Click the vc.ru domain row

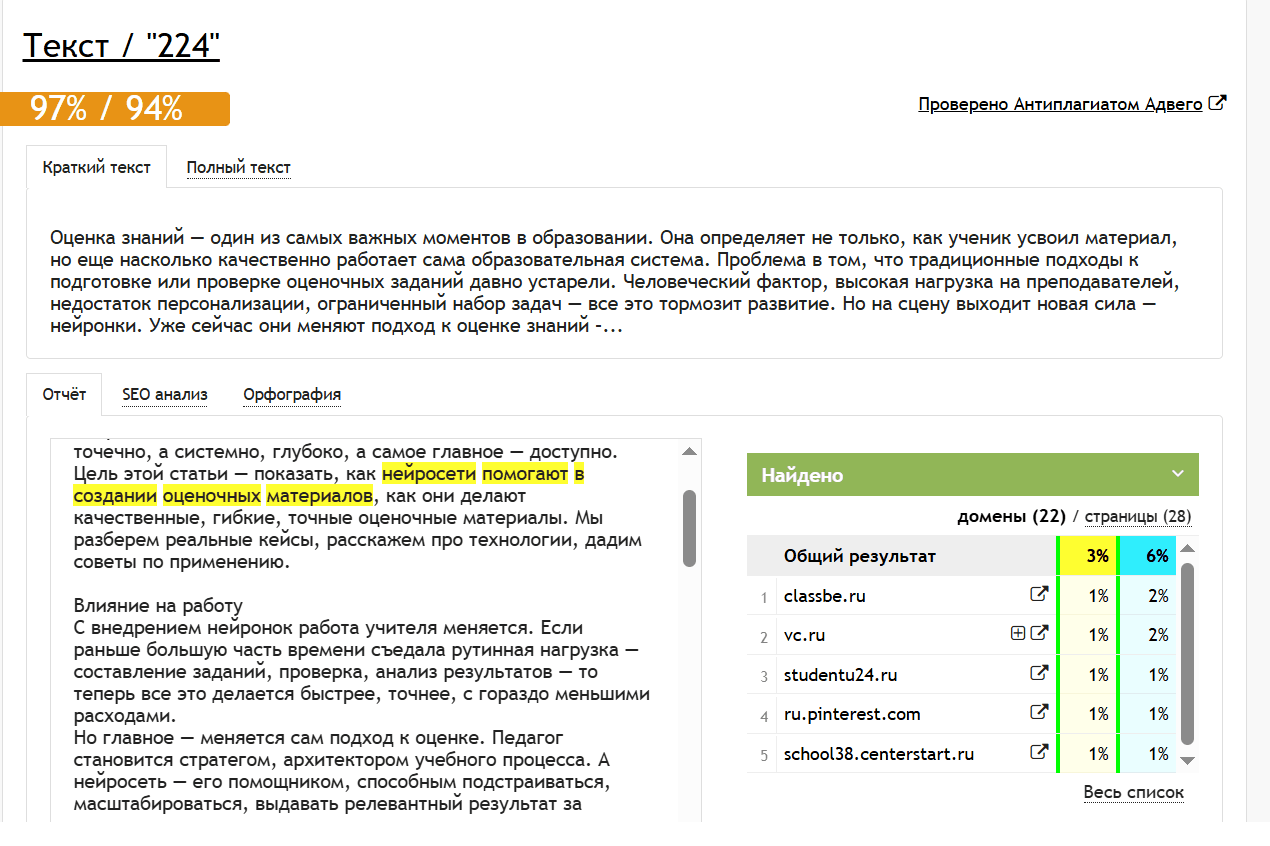[961, 634]
